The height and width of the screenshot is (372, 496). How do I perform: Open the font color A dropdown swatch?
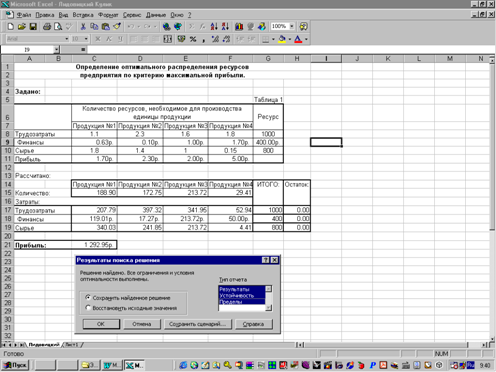[306, 39]
